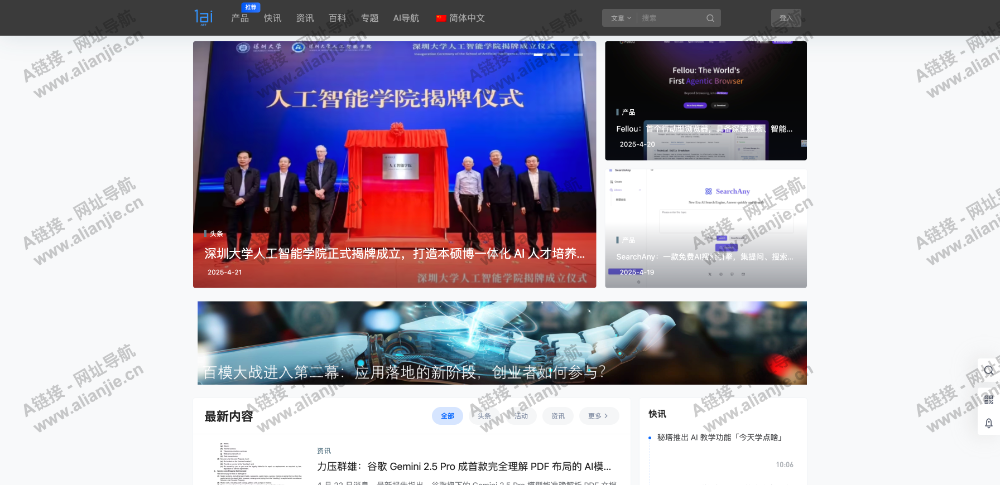
Task: Open the 简体中文 language selector
Action: pos(467,19)
